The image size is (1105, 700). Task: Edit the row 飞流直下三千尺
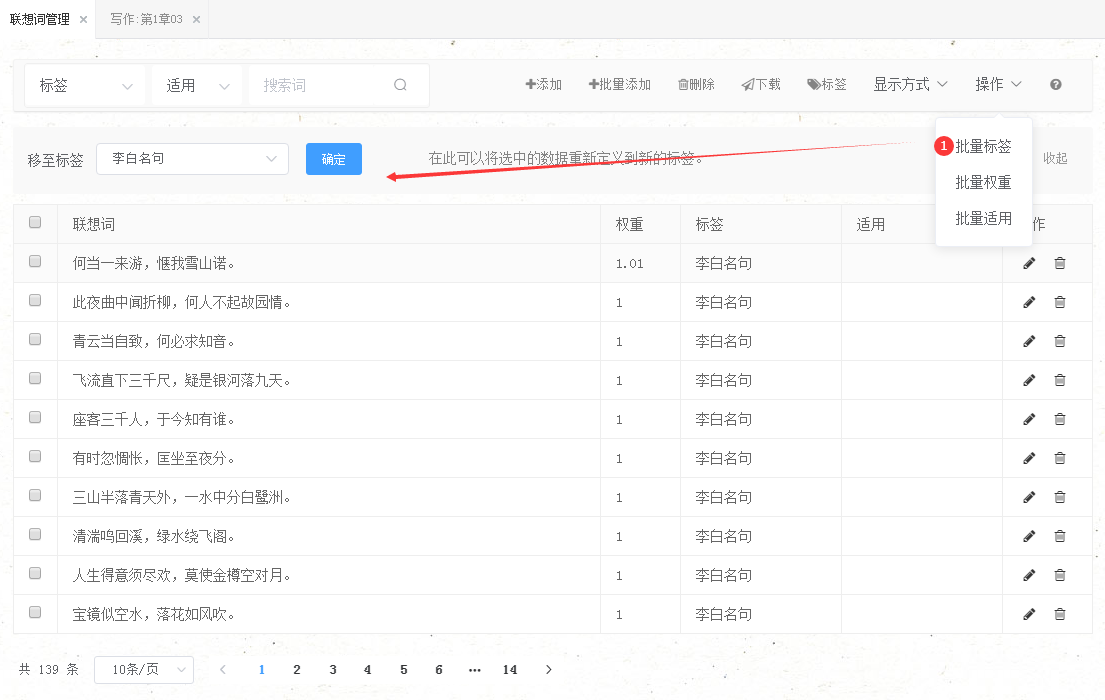click(x=1029, y=381)
